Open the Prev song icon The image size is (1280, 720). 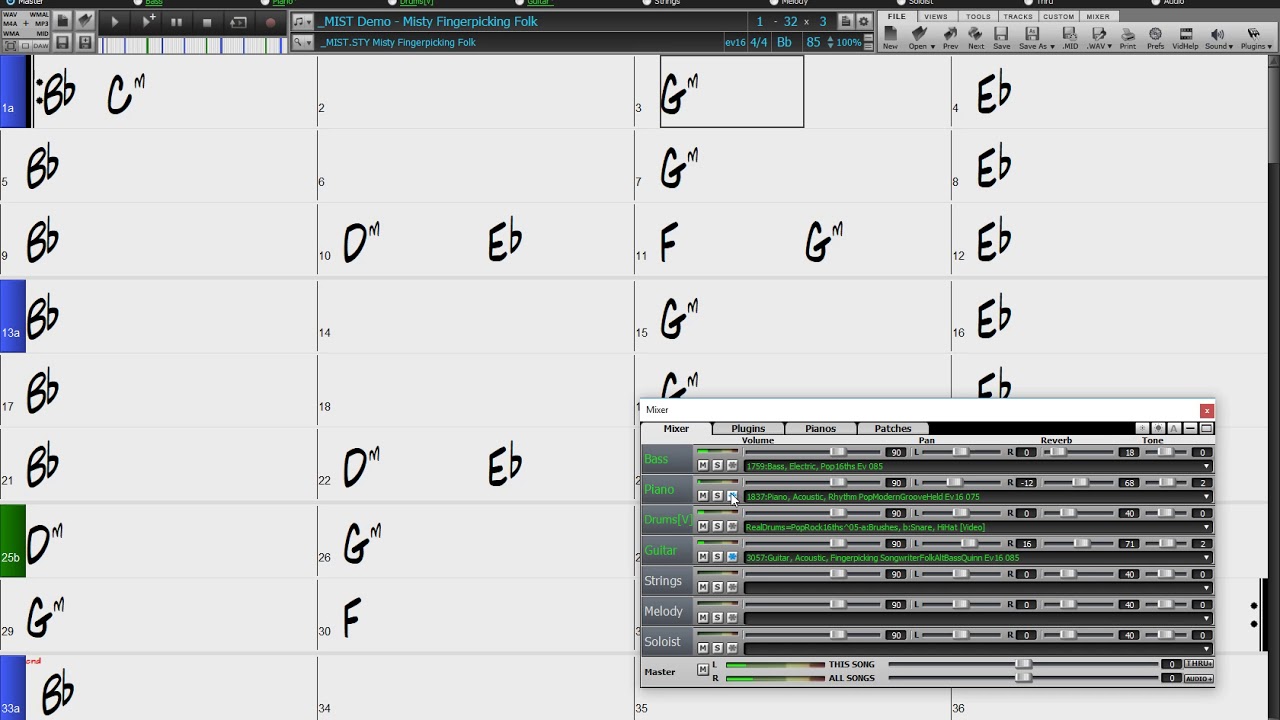click(950, 38)
